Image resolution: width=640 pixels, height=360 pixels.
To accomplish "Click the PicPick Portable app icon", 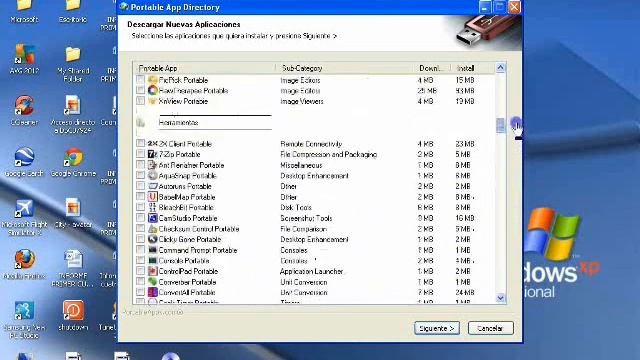I will pos(153,80).
